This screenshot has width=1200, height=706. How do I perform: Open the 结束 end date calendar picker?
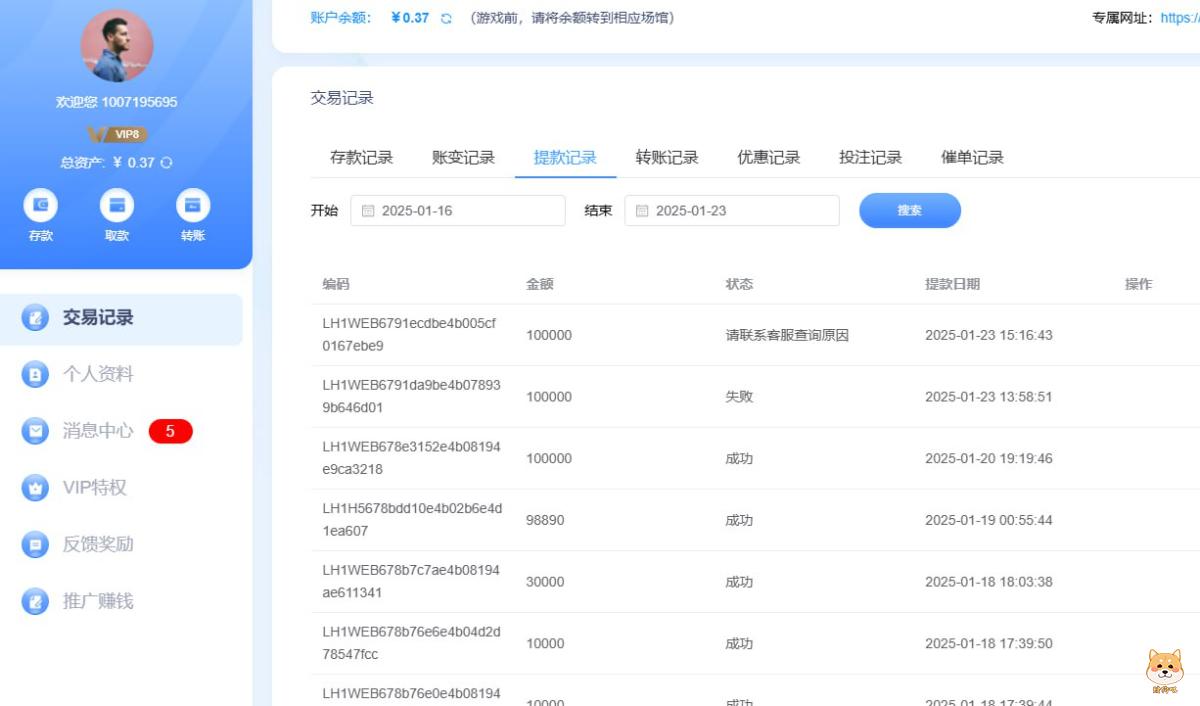pos(643,211)
